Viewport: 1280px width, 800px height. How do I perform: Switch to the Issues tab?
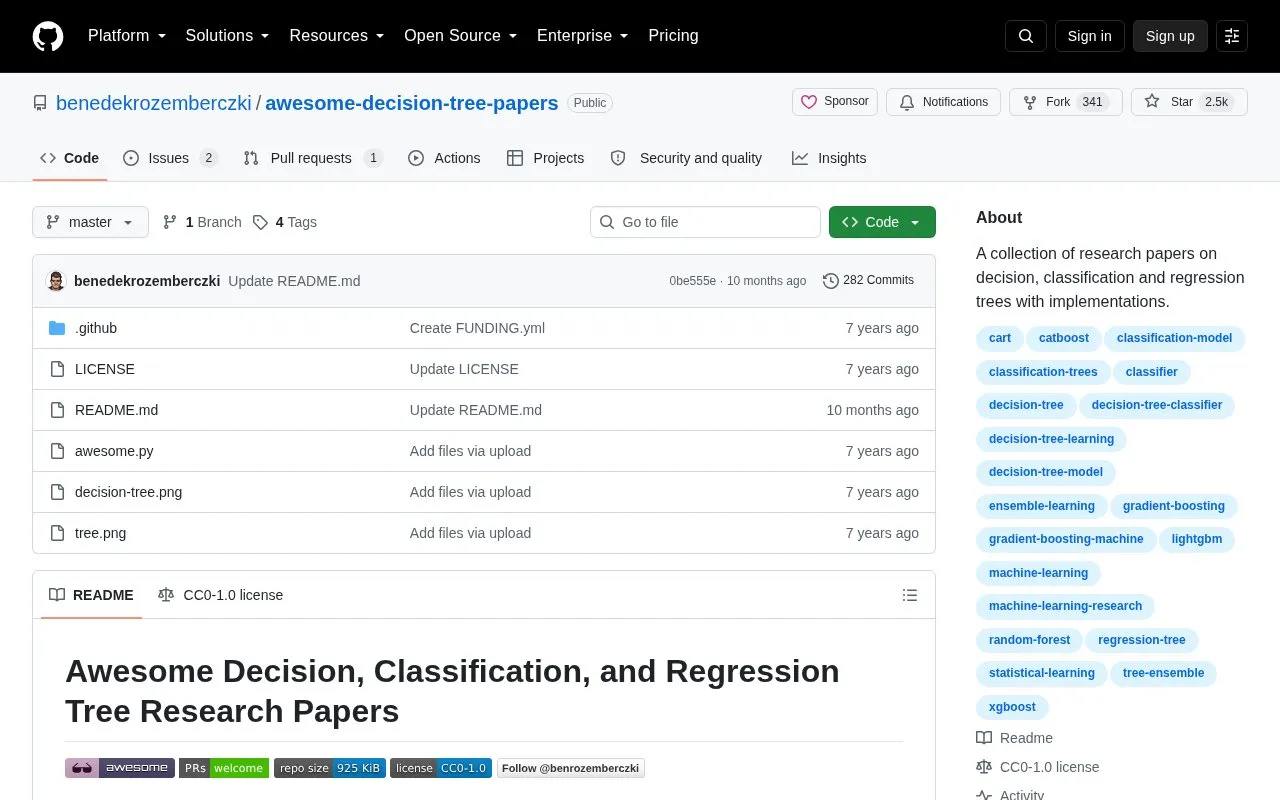170,158
